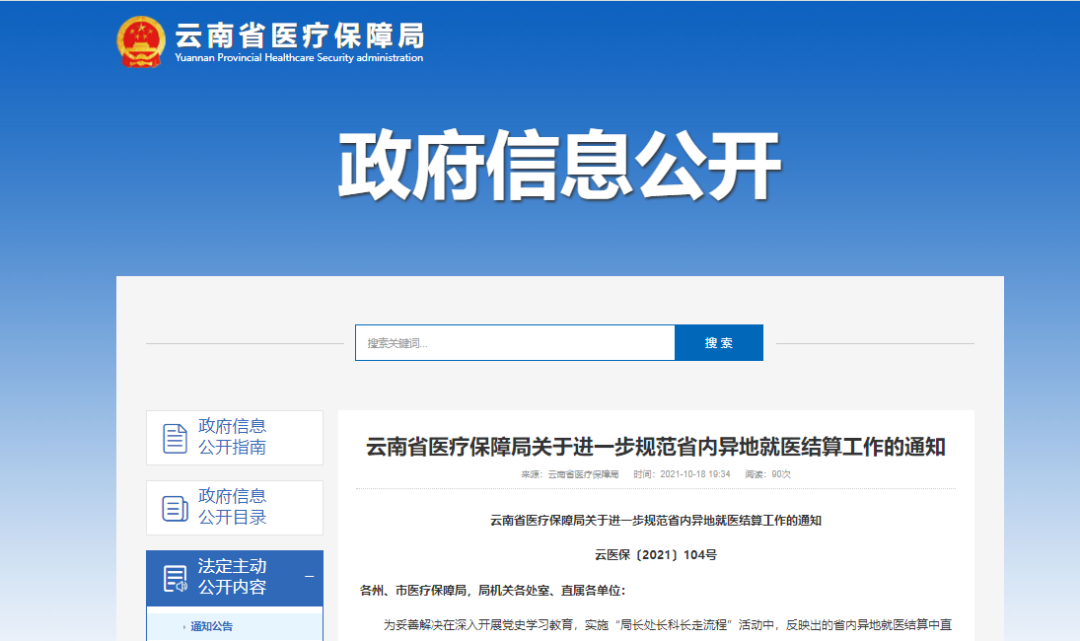Click the centered bold title in the article body
1080x641 pixels.
[x=656, y=521]
